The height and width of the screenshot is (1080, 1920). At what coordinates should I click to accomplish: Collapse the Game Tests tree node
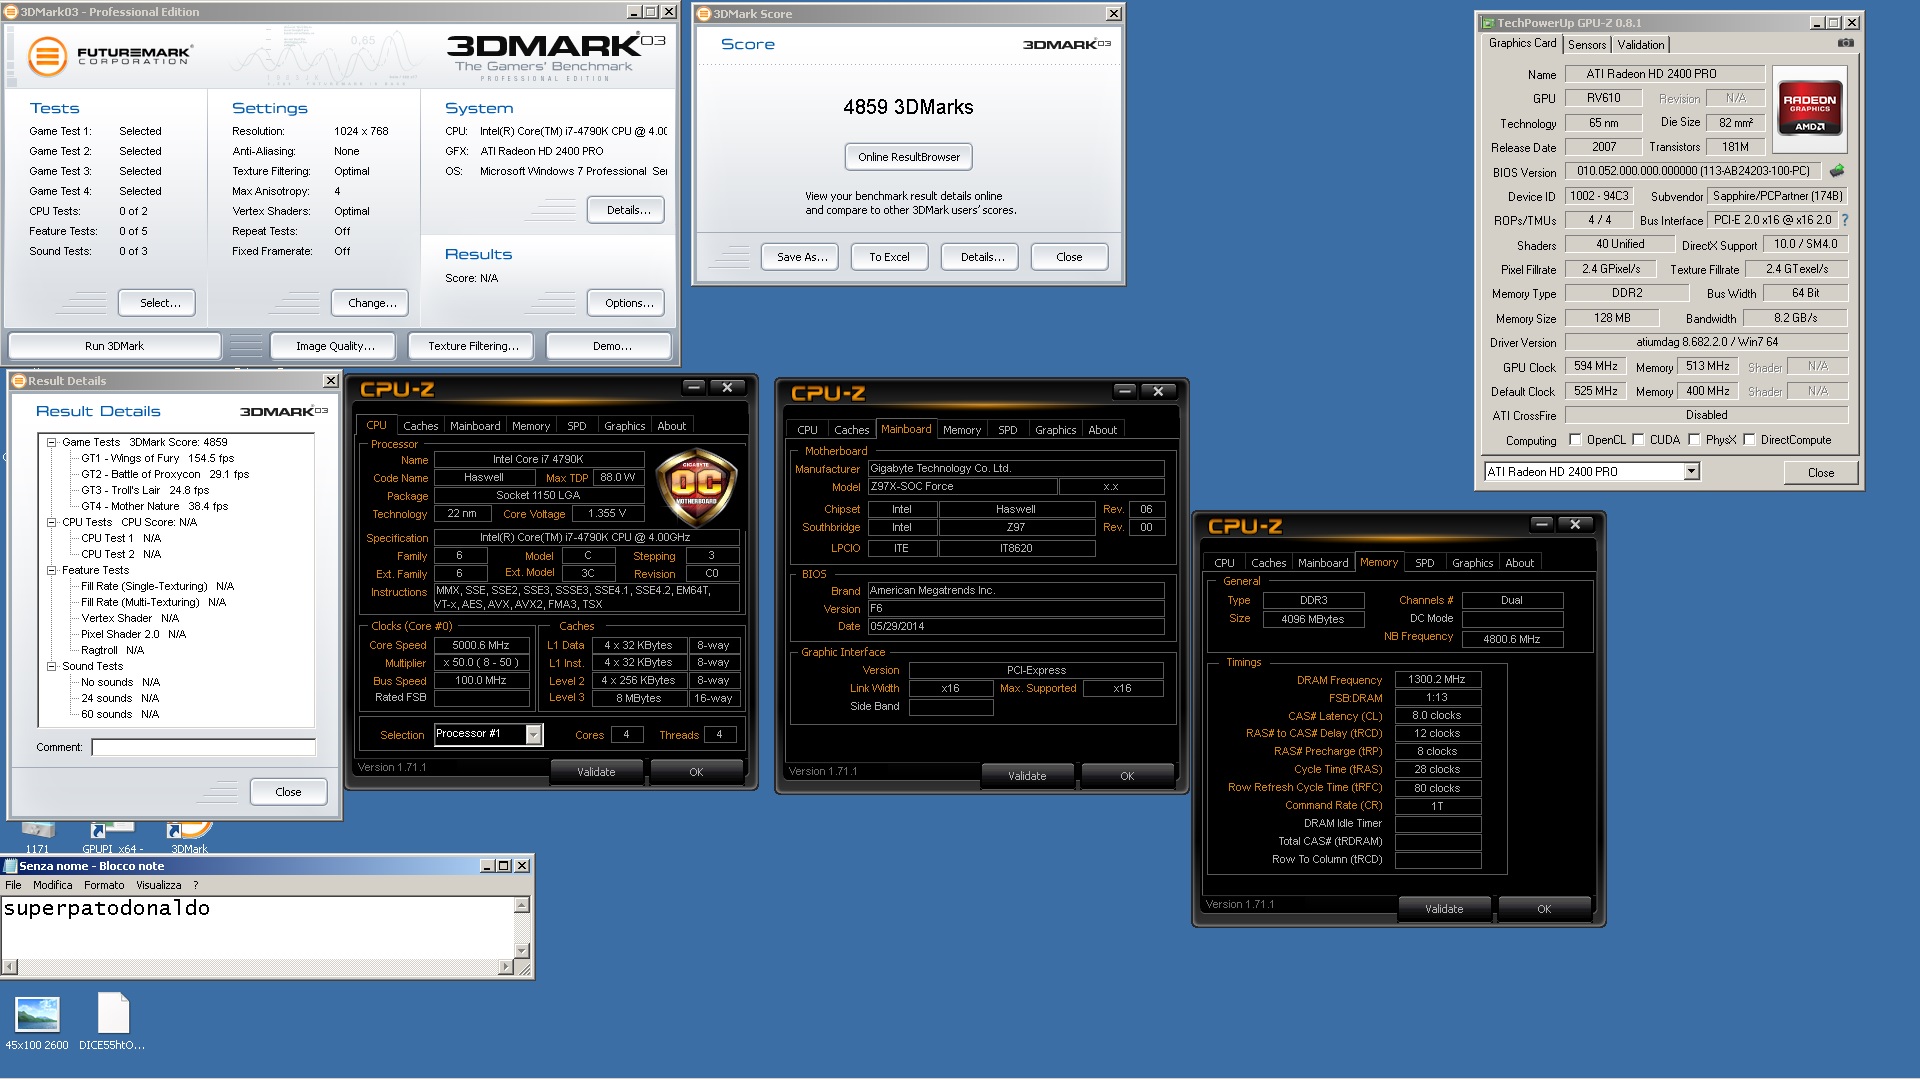click(51, 442)
